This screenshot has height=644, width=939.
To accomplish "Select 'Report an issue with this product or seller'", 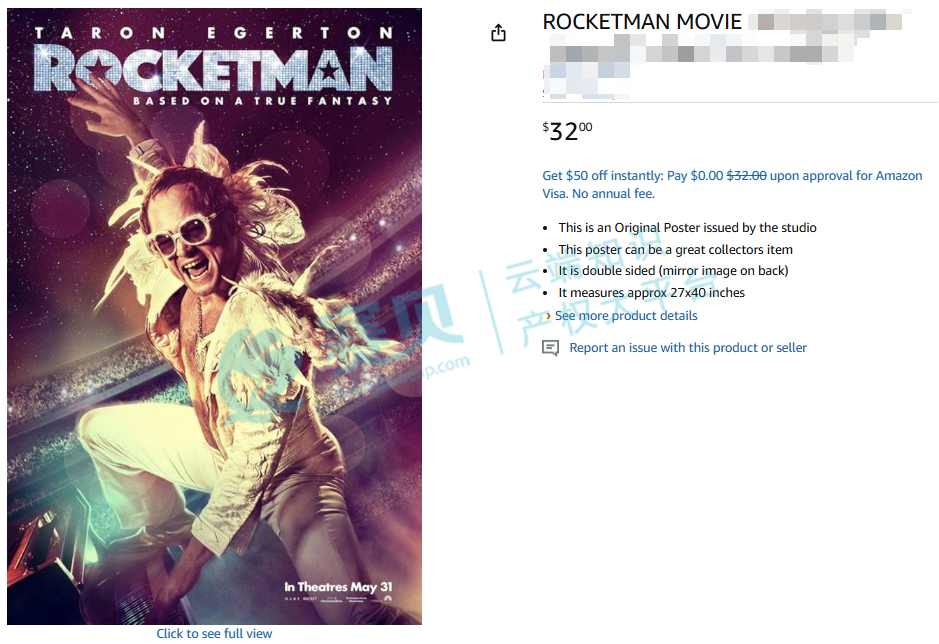I will 688,347.
